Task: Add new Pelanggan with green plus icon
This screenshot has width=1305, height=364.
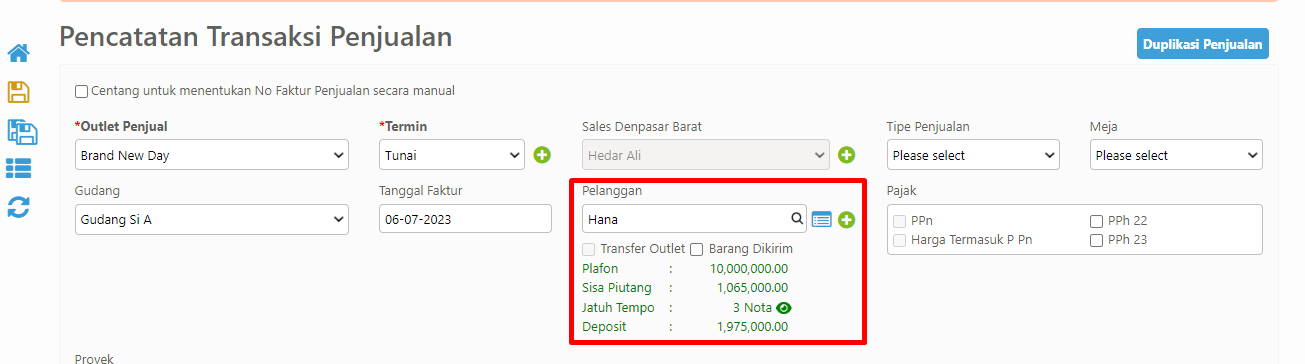Action: [x=846, y=219]
